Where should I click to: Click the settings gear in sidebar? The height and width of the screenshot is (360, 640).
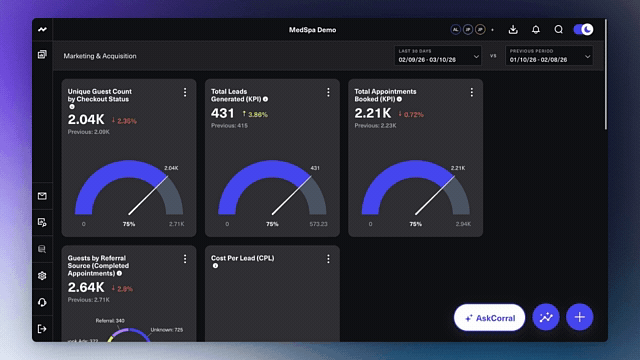pyautogui.click(x=42, y=276)
